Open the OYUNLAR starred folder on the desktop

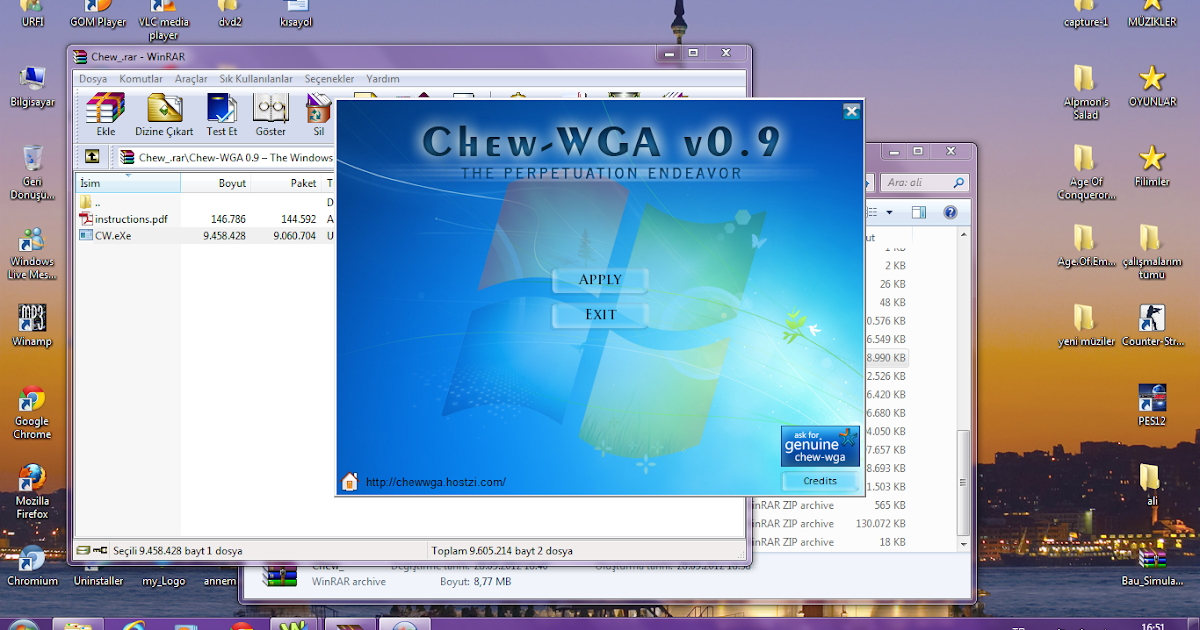pos(1152,86)
